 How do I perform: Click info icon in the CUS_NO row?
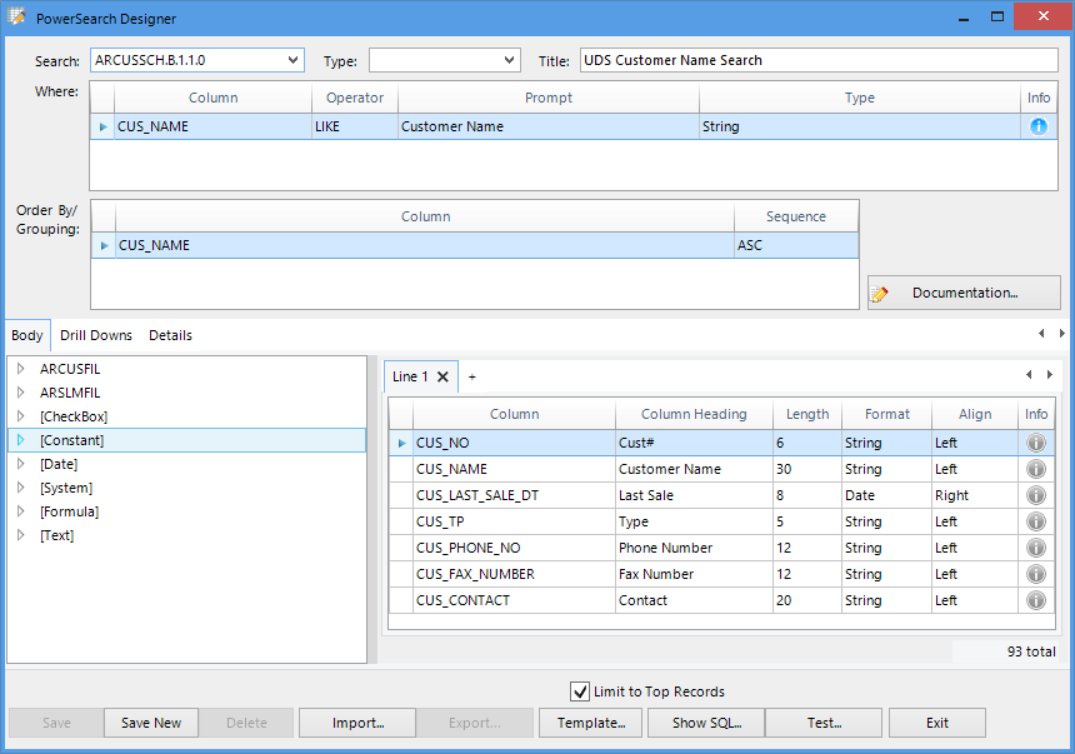coord(1036,443)
